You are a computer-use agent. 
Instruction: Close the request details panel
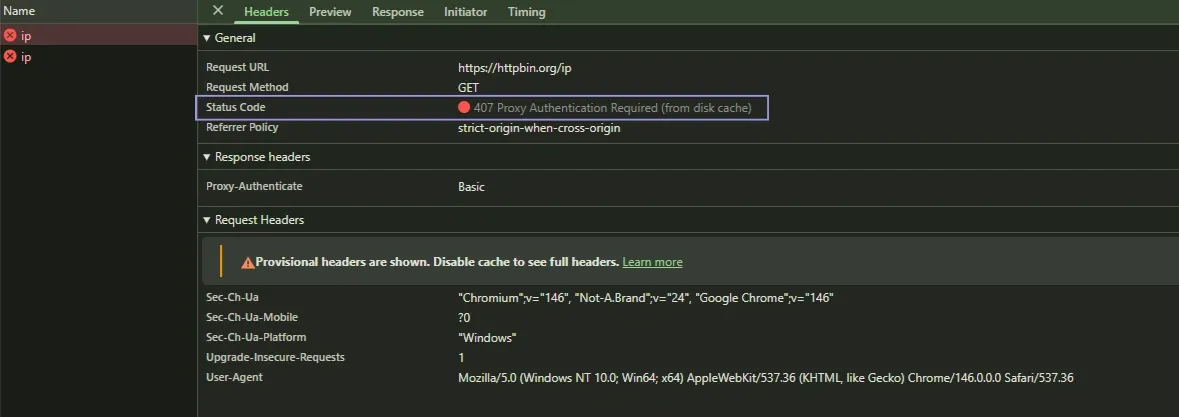click(x=218, y=11)
